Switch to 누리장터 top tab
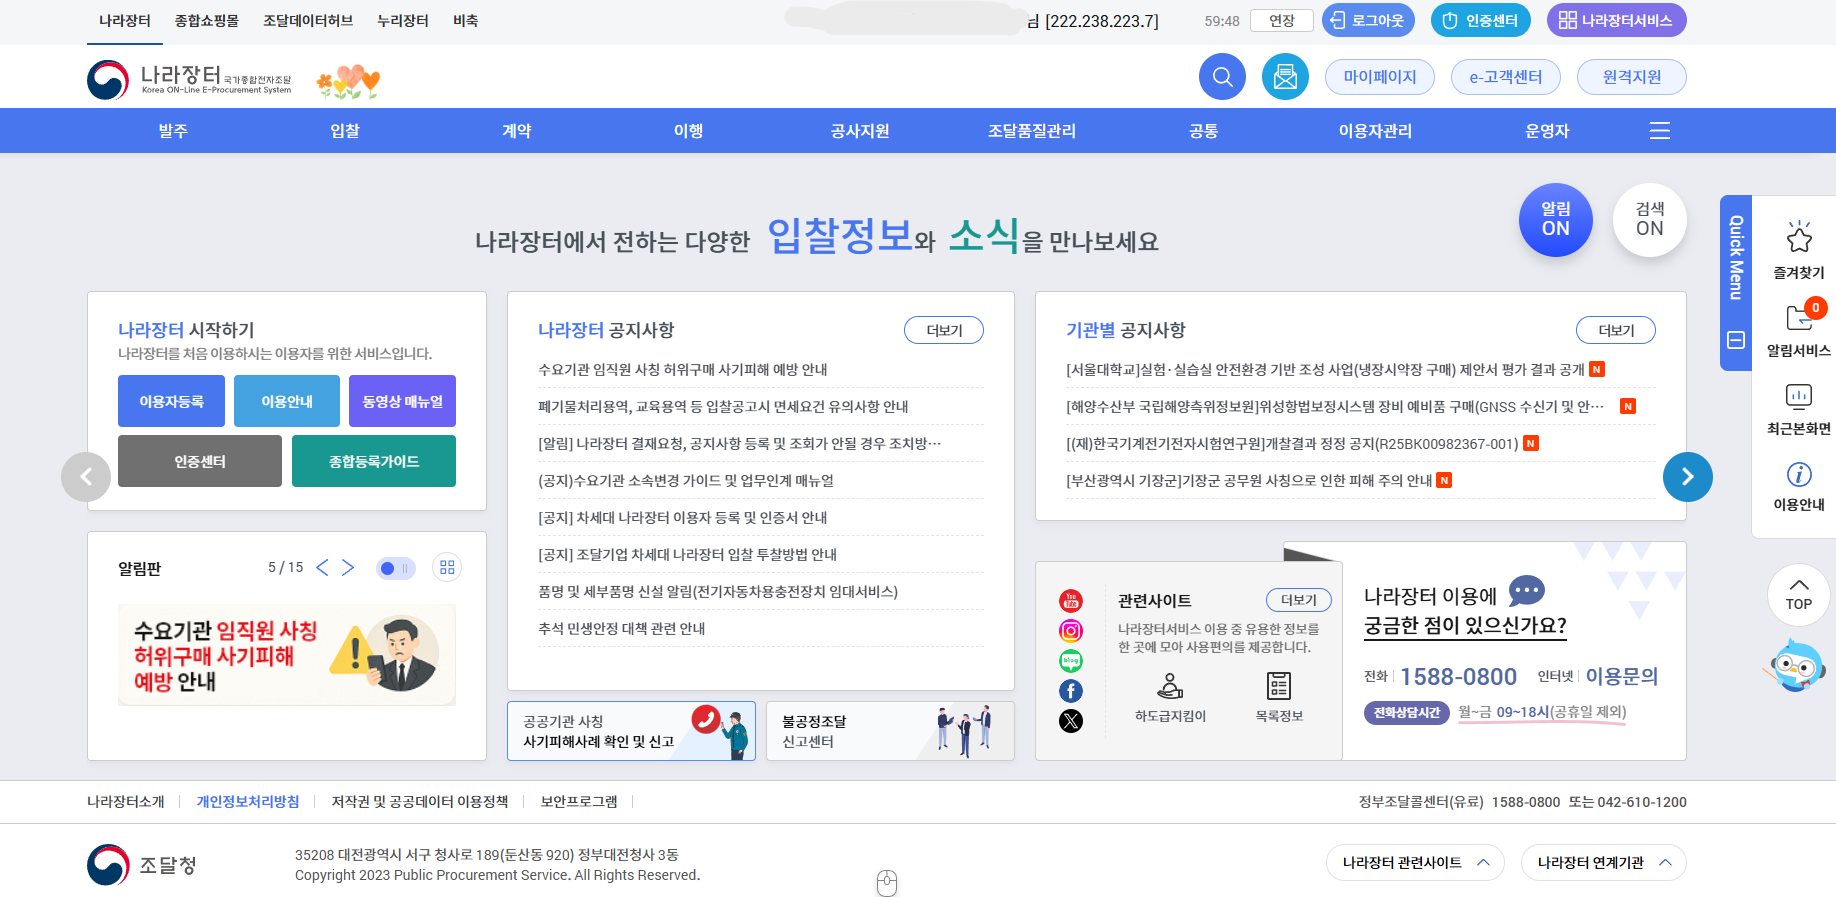Image resolution: width=1836 pixels, height=897 pixels. click(403, 21)
